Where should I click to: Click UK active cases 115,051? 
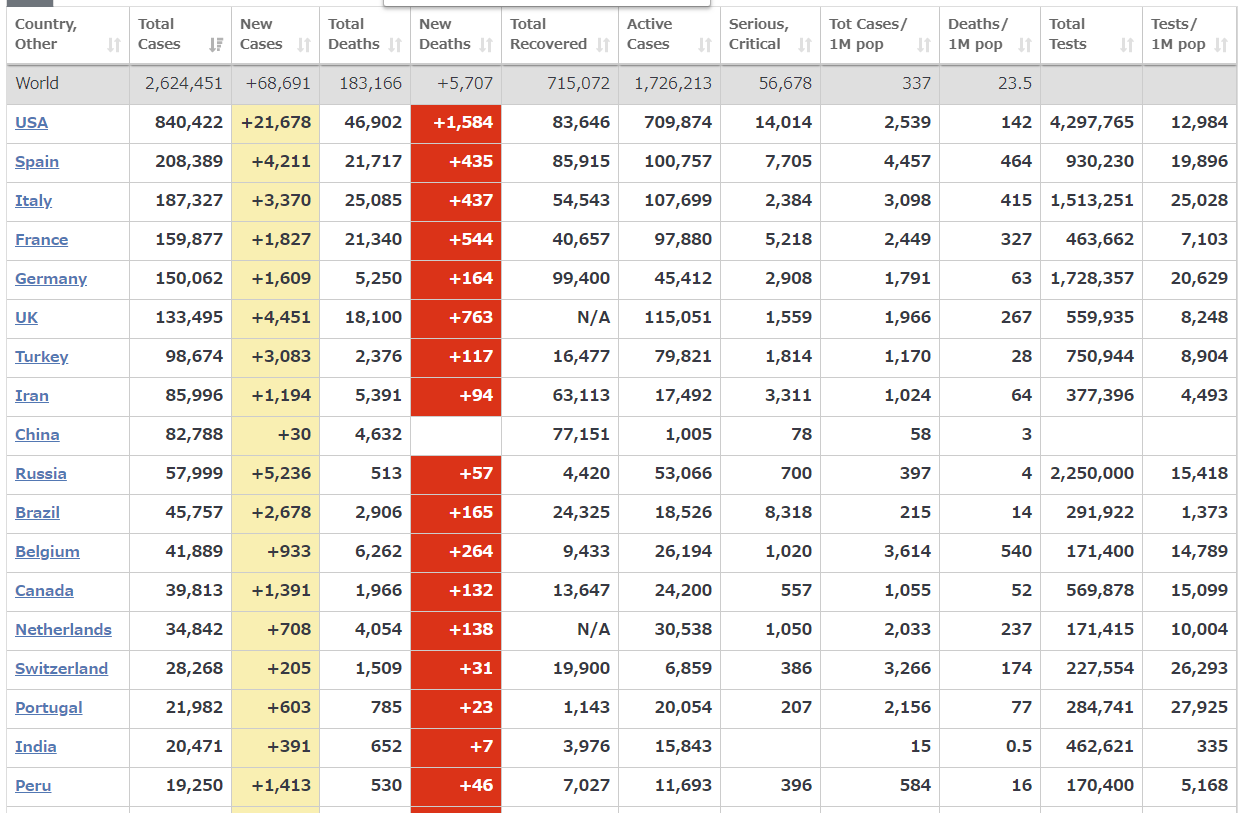(678, 317)
